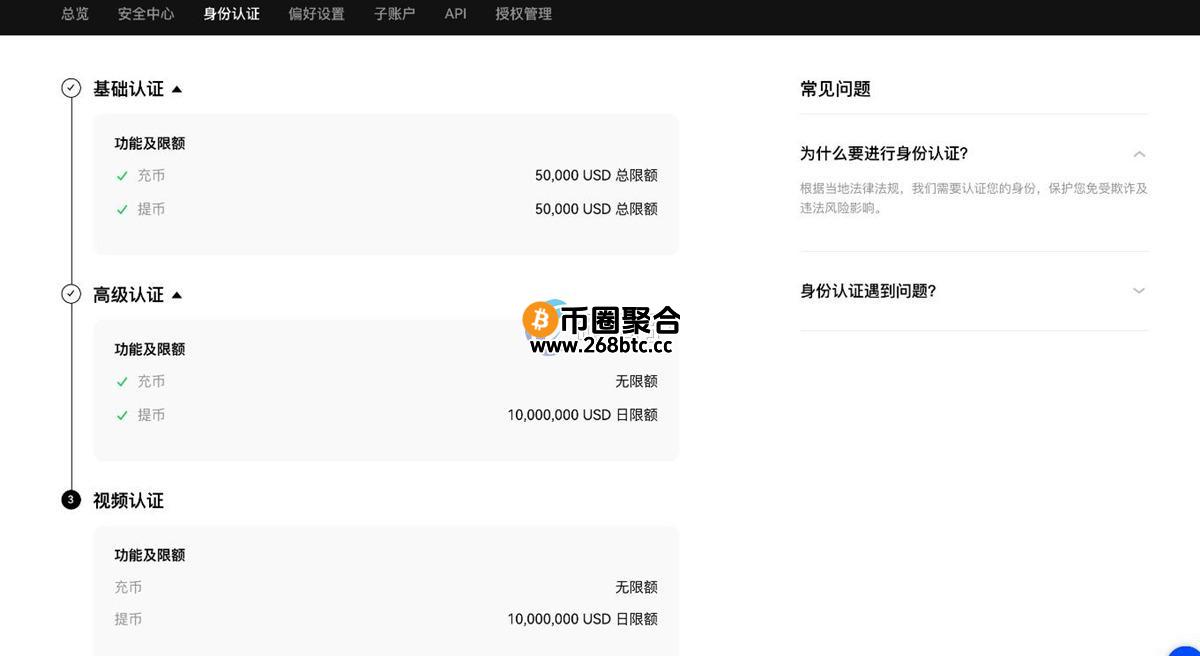Click the green checkmark beside 提币 under 基础认证
Screen dimensions: 1200x656
pos(122,209)
